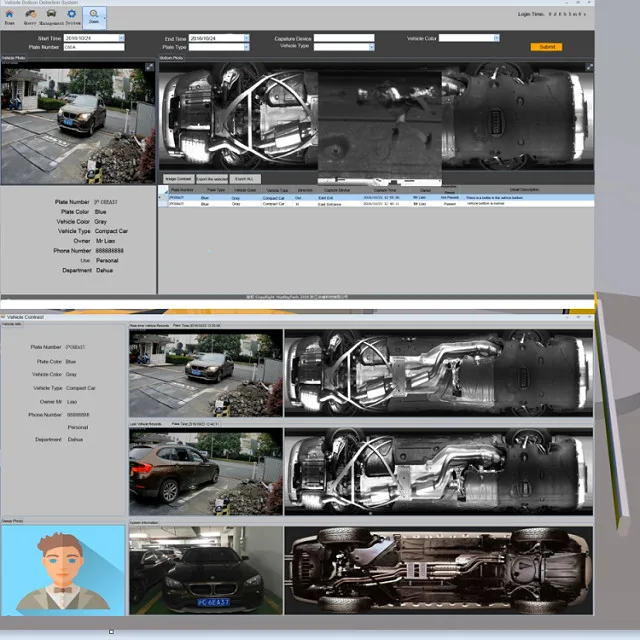The width and height of the screenshot is (640, 640).
Task: Open the Query toolbar icon
Action: [30, 17]
